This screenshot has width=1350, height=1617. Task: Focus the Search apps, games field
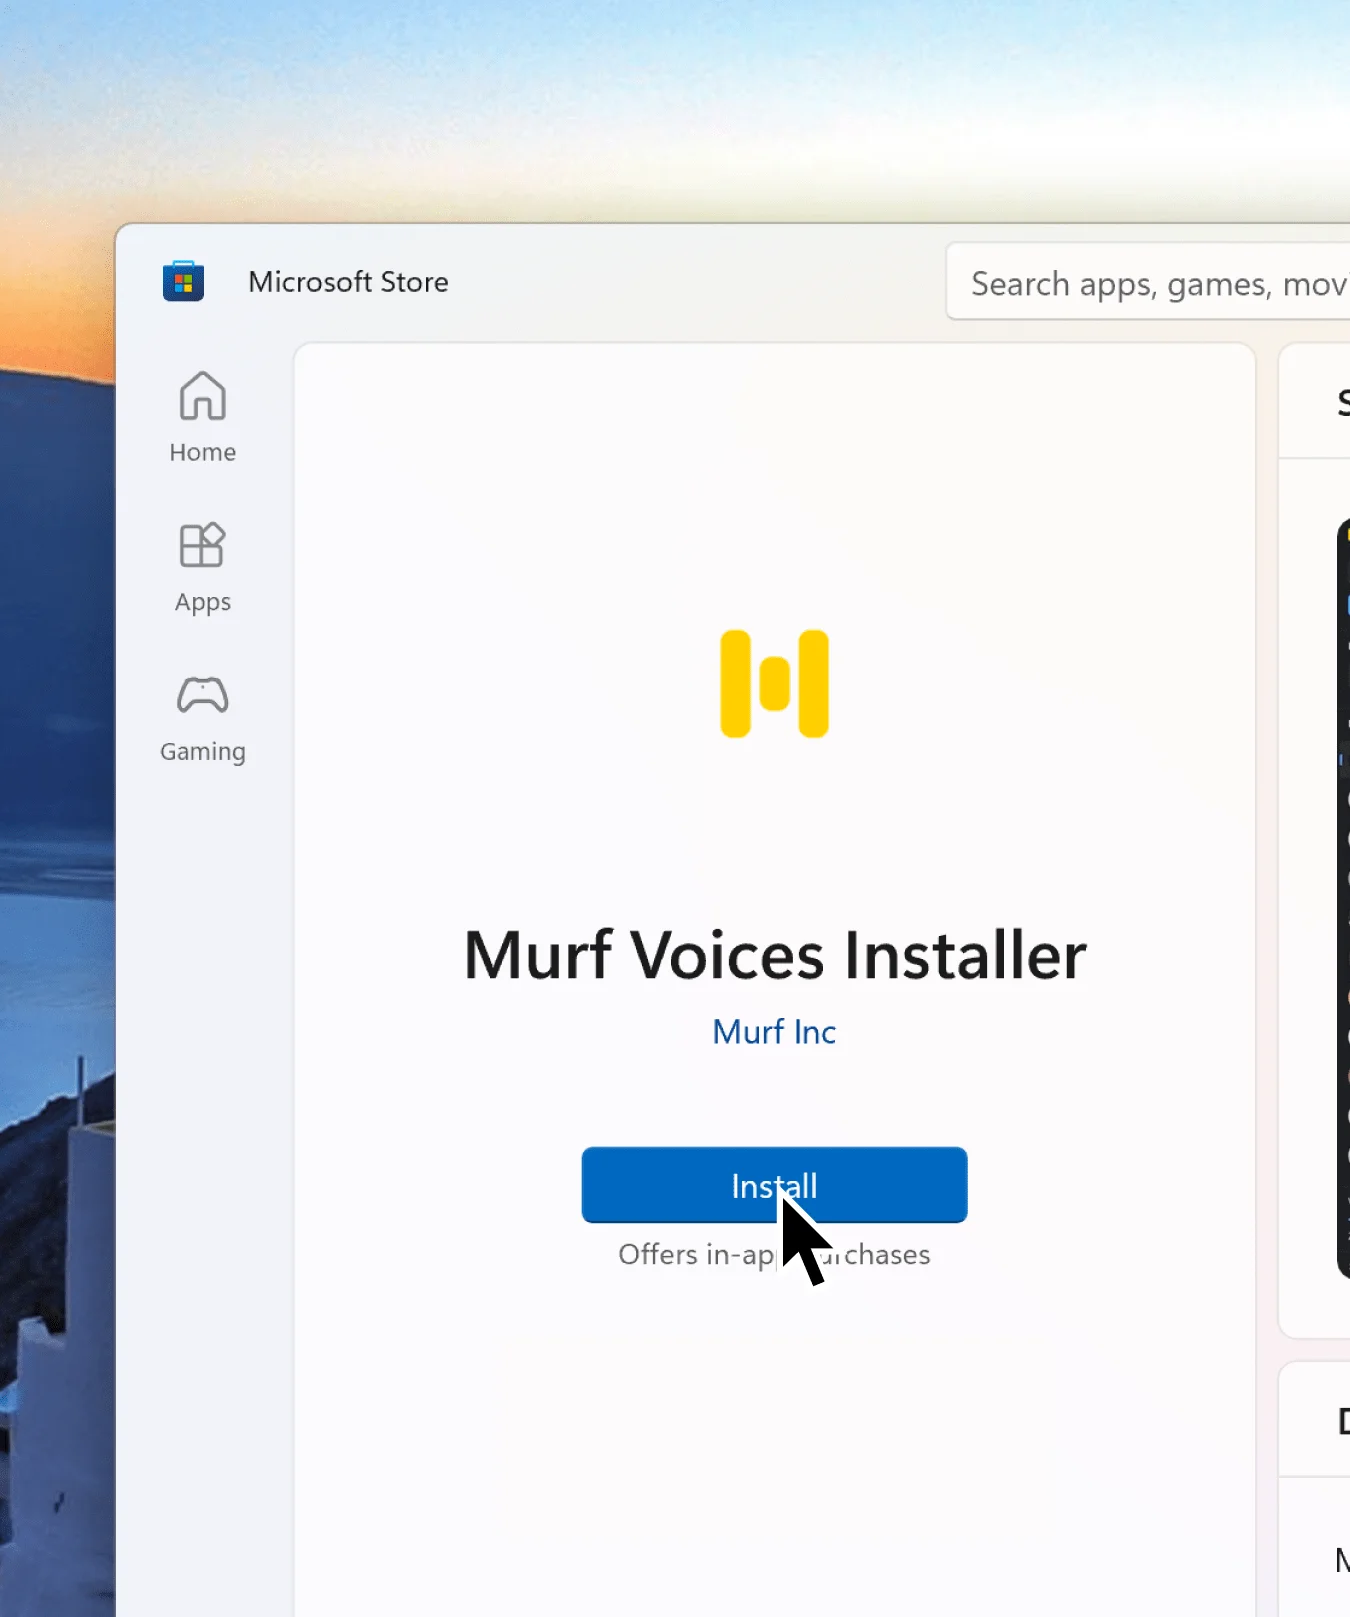tap(1148, 282)
